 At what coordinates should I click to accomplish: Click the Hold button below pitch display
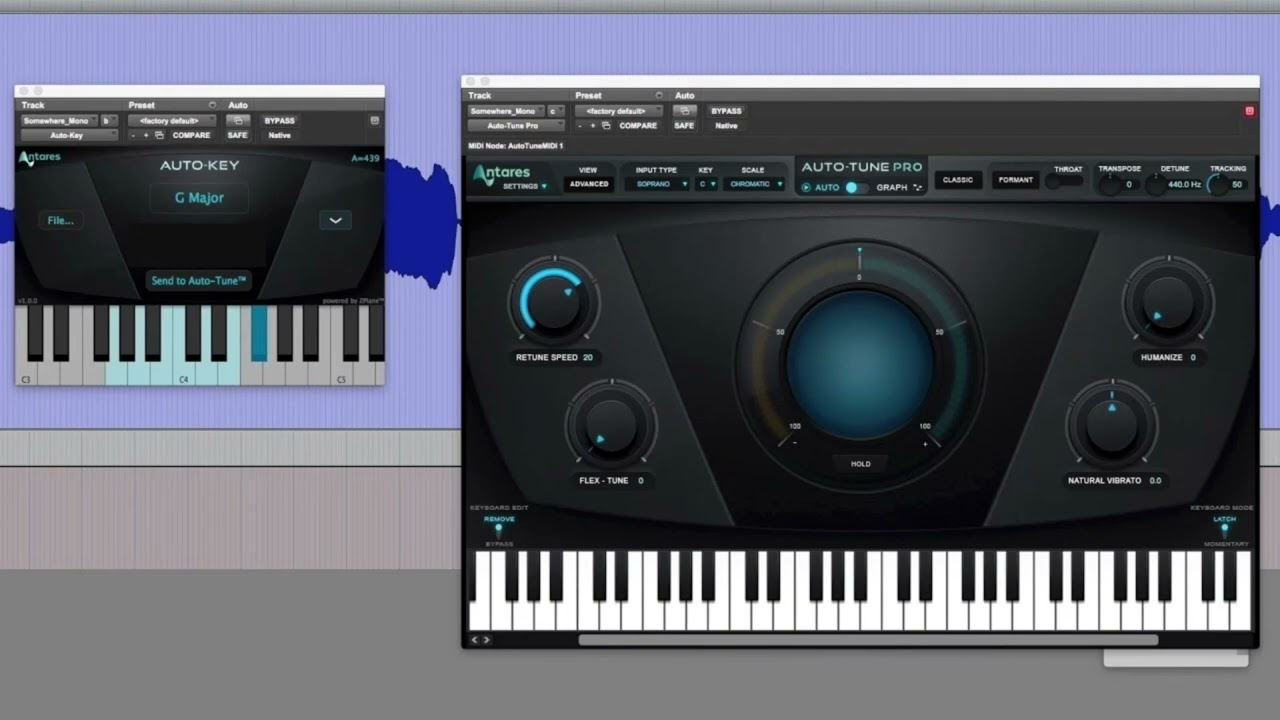[x=860, y=464]
